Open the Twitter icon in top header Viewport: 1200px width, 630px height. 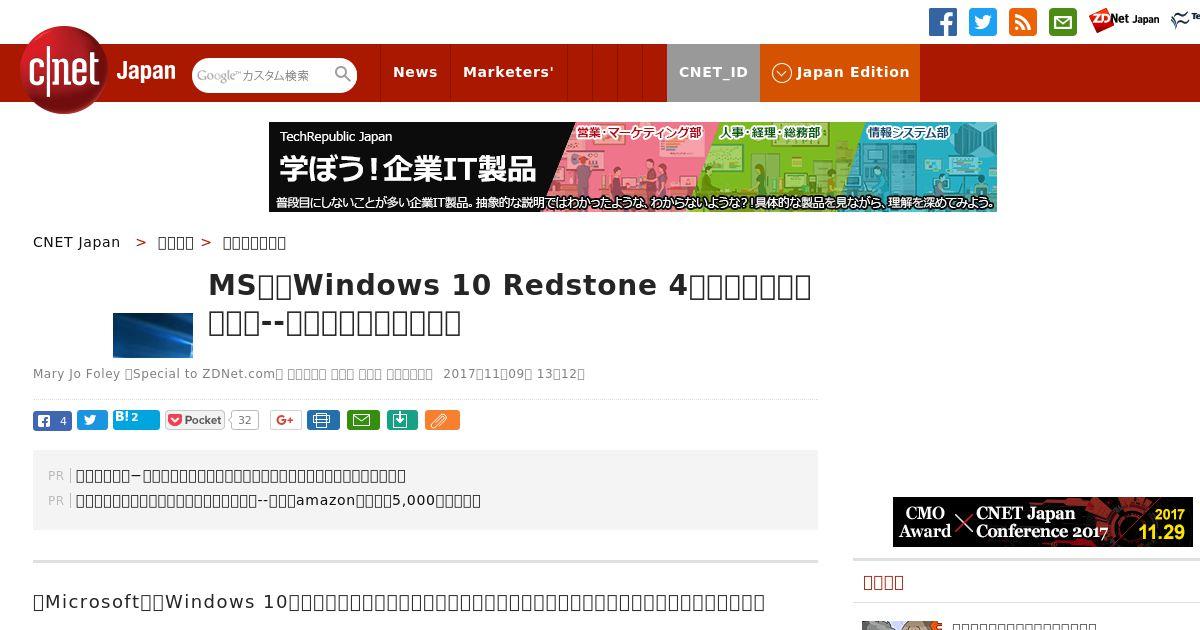click(983, 22)
